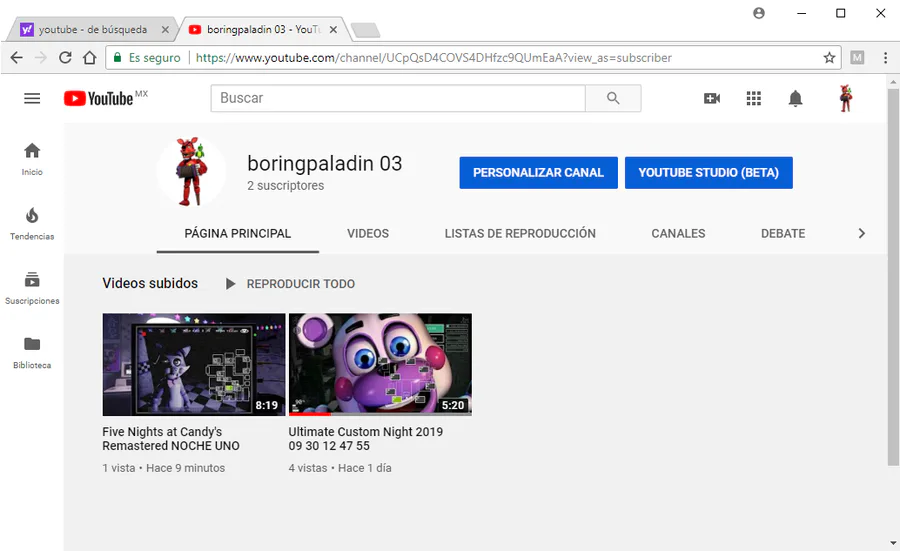The width and height of the screenshot is (900, 551).
Task: Go to Inicio in sidebar
Action: [x=32, y=159]
